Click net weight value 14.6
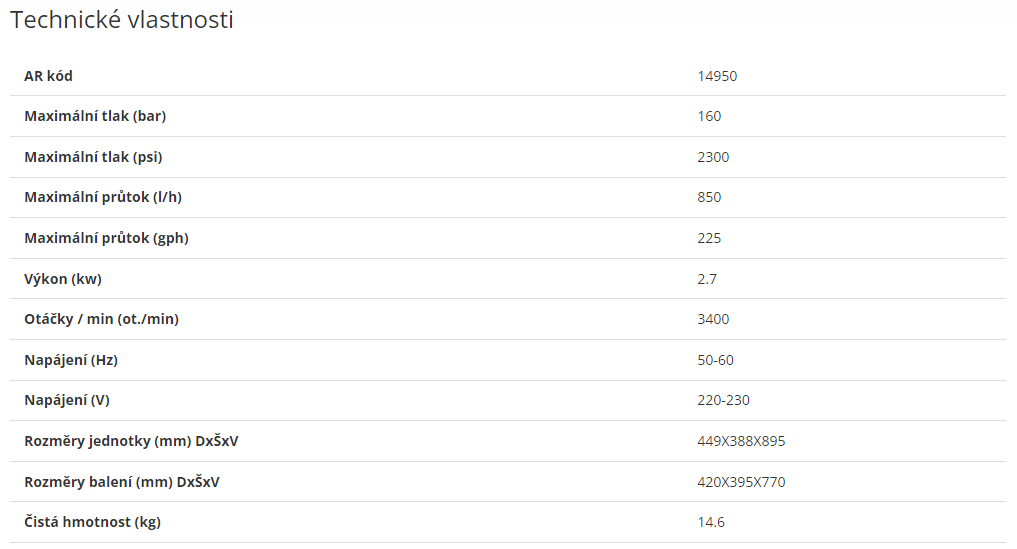The width and height of the screenshot is (1017, 549). tap(711, 522)
